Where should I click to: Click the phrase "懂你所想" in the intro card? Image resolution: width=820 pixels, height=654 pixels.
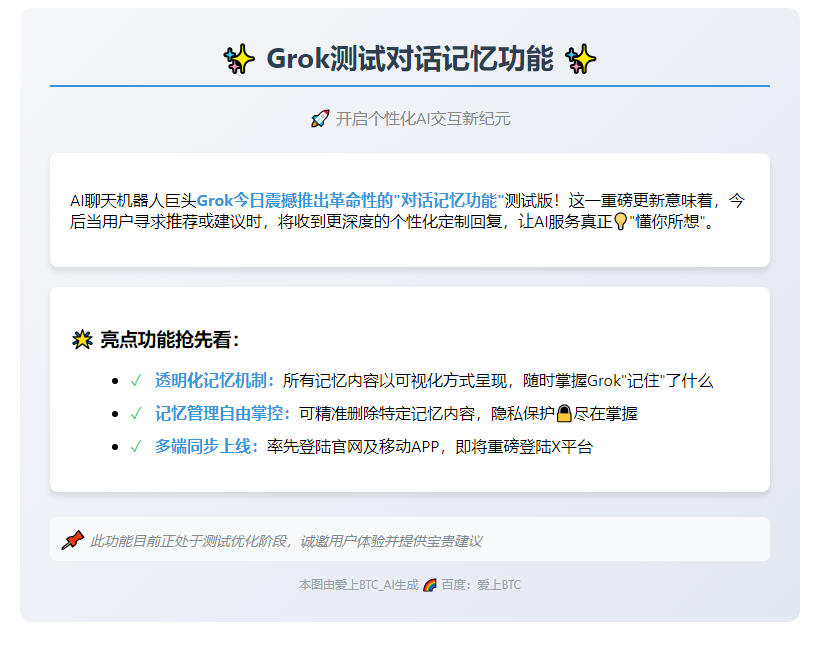(667, 221)
